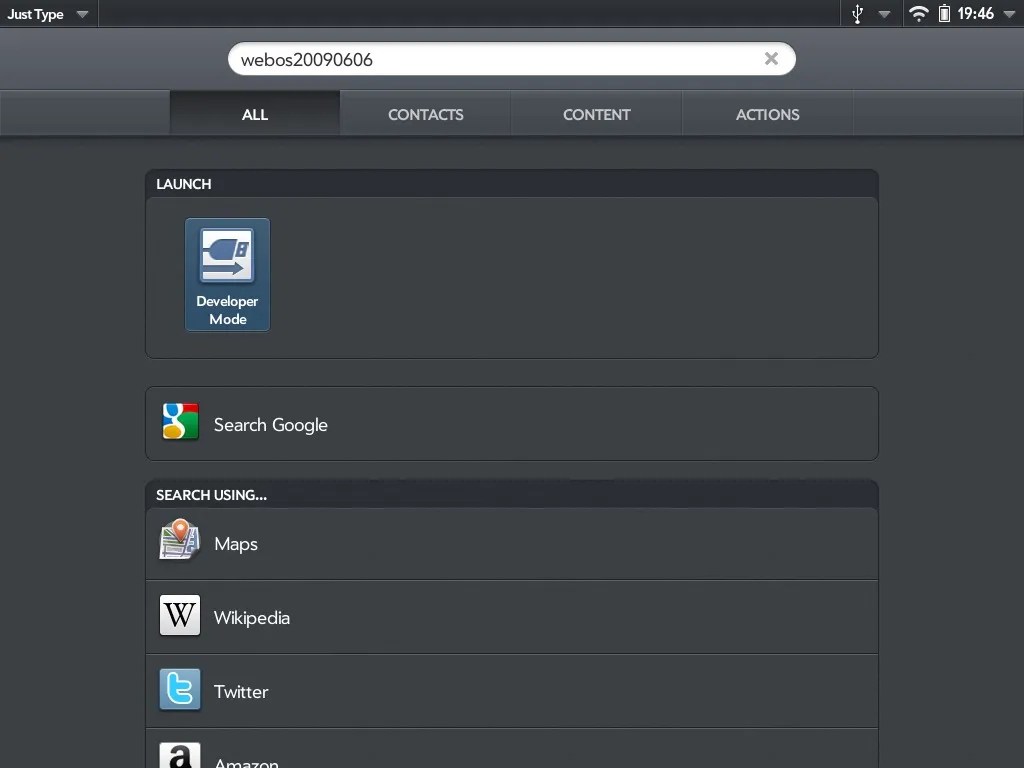Expand the USB dropdown arrow

coord(882,14)
